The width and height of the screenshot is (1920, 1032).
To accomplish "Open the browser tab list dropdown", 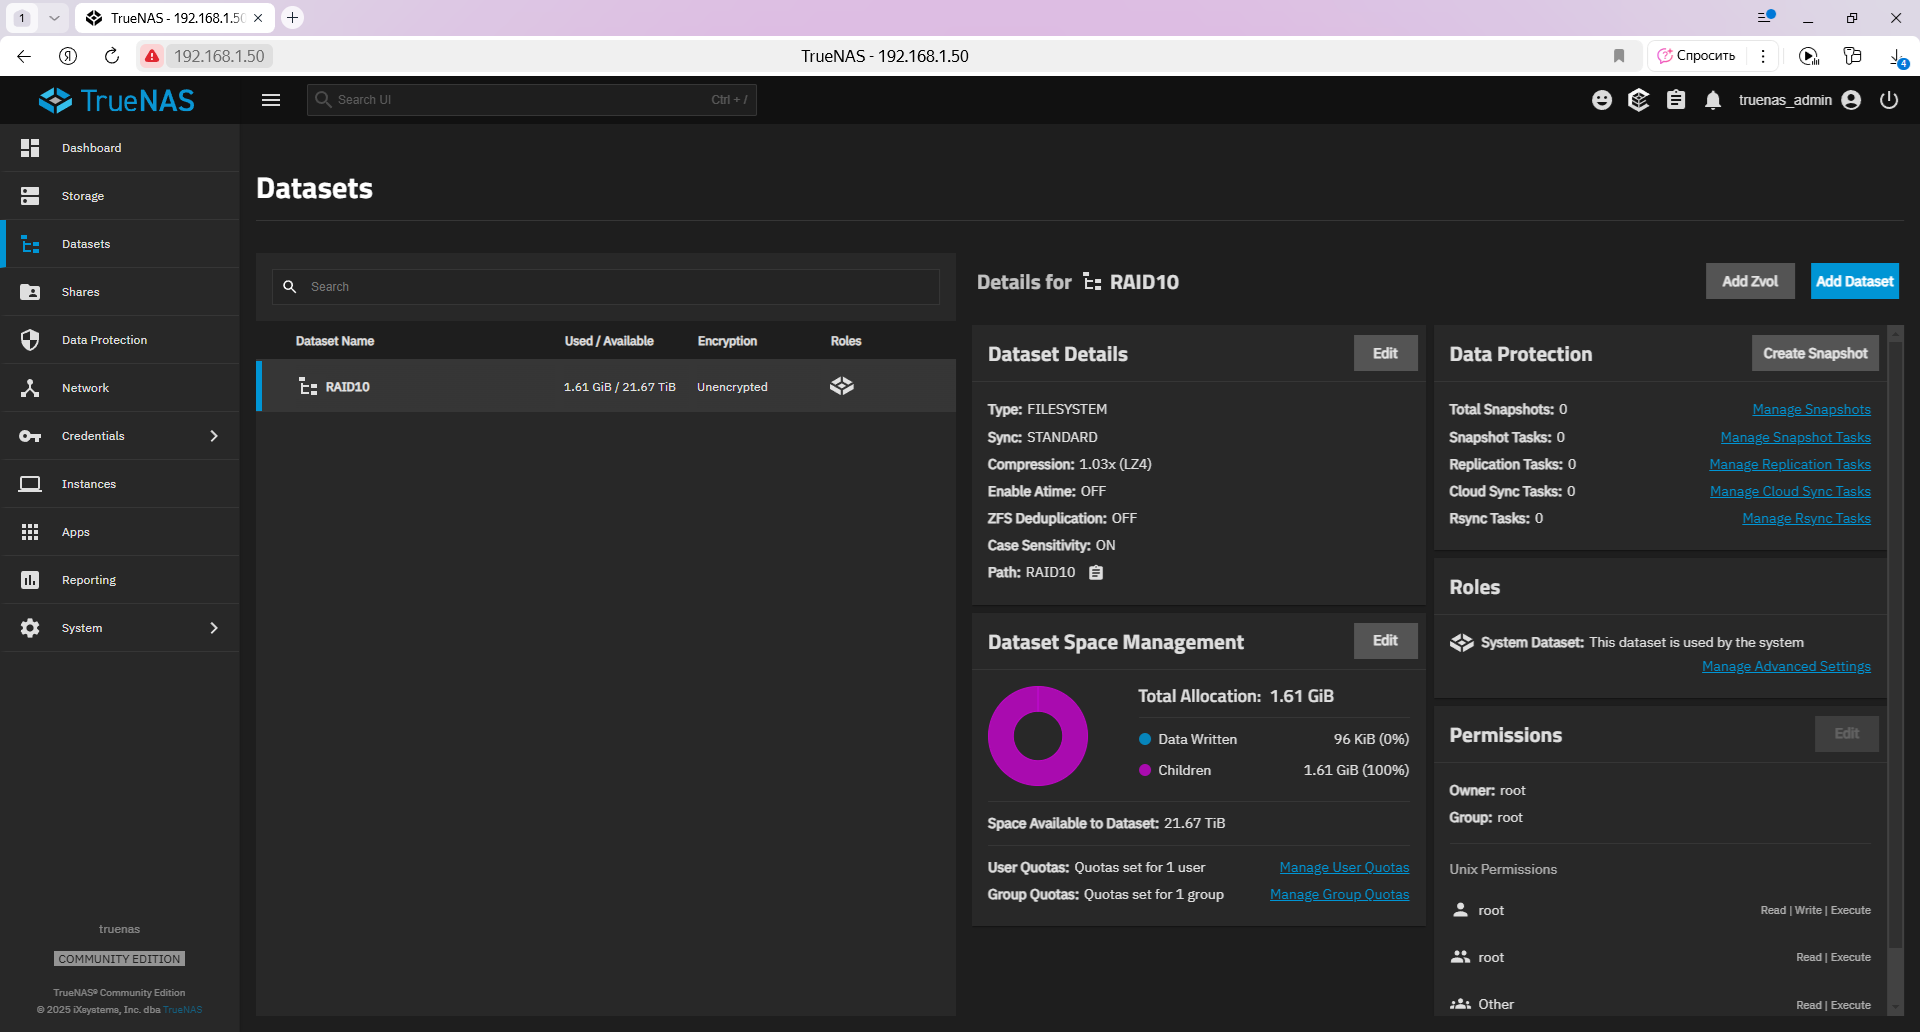I will click(54, 18).
